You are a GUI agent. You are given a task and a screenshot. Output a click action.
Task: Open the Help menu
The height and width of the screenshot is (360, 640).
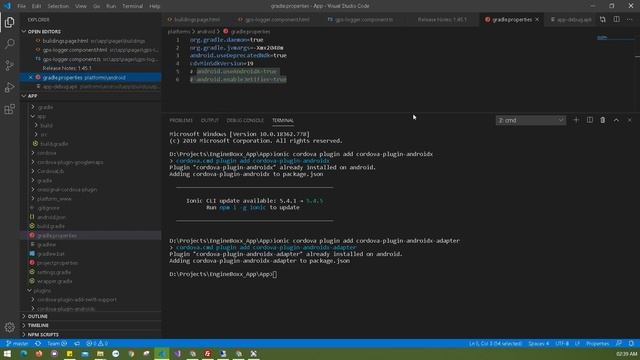pyautogui.click(x=155, y=6)
